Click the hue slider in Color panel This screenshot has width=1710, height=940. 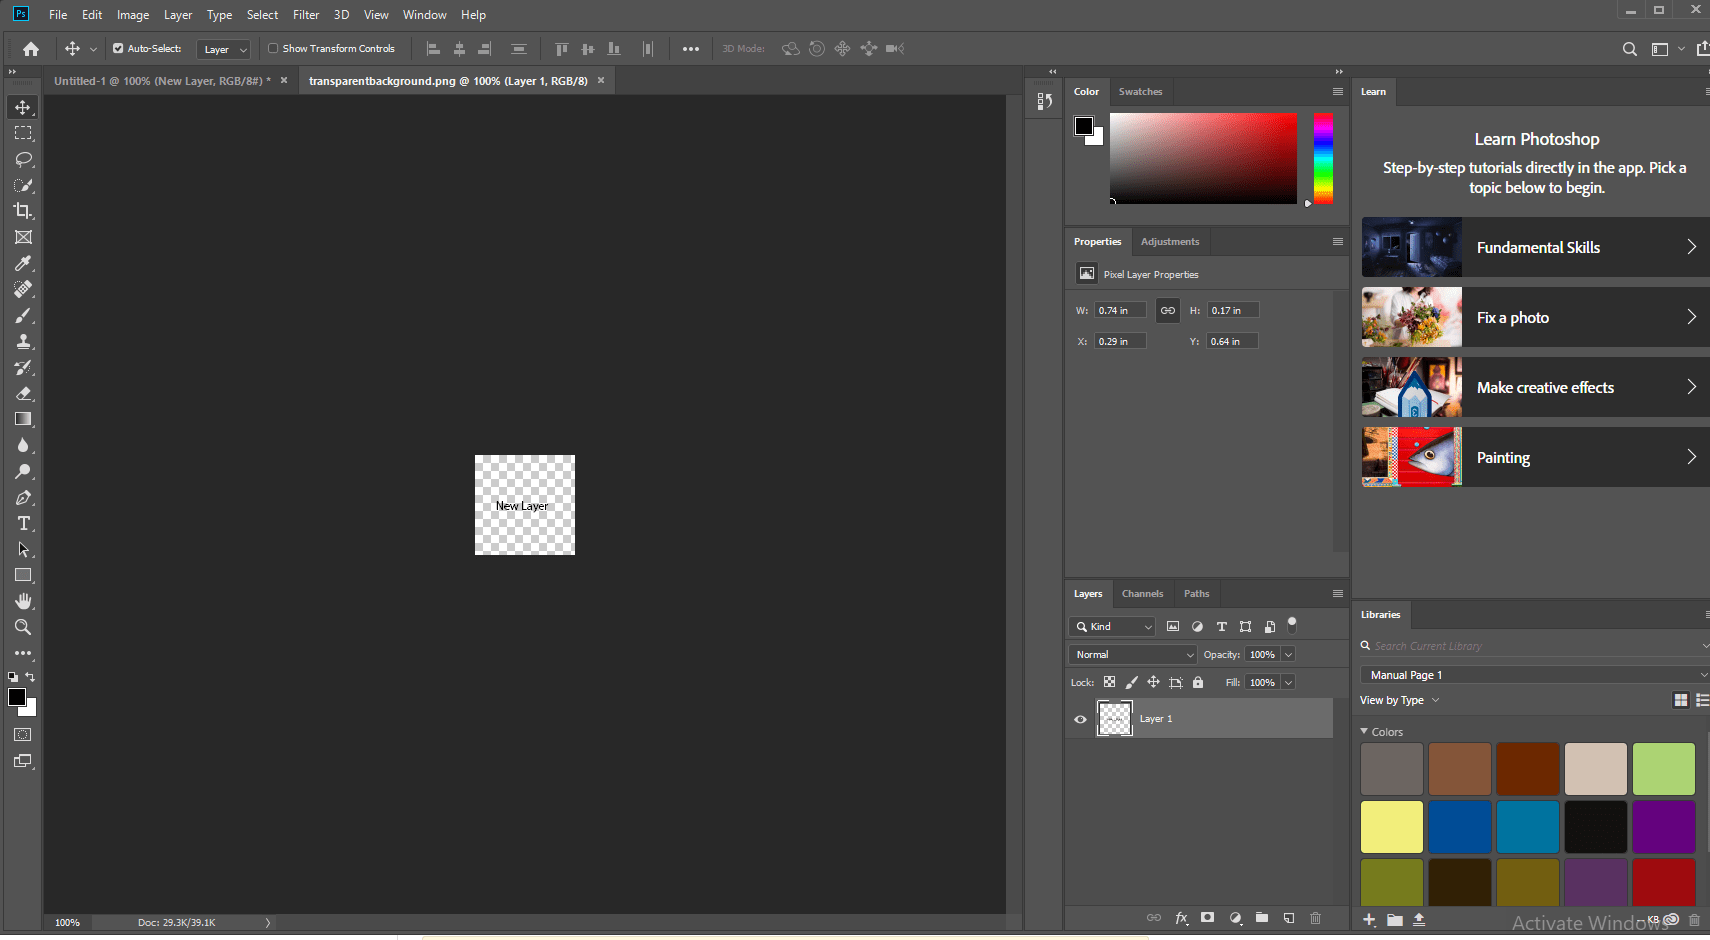(x=1323, y=158)
